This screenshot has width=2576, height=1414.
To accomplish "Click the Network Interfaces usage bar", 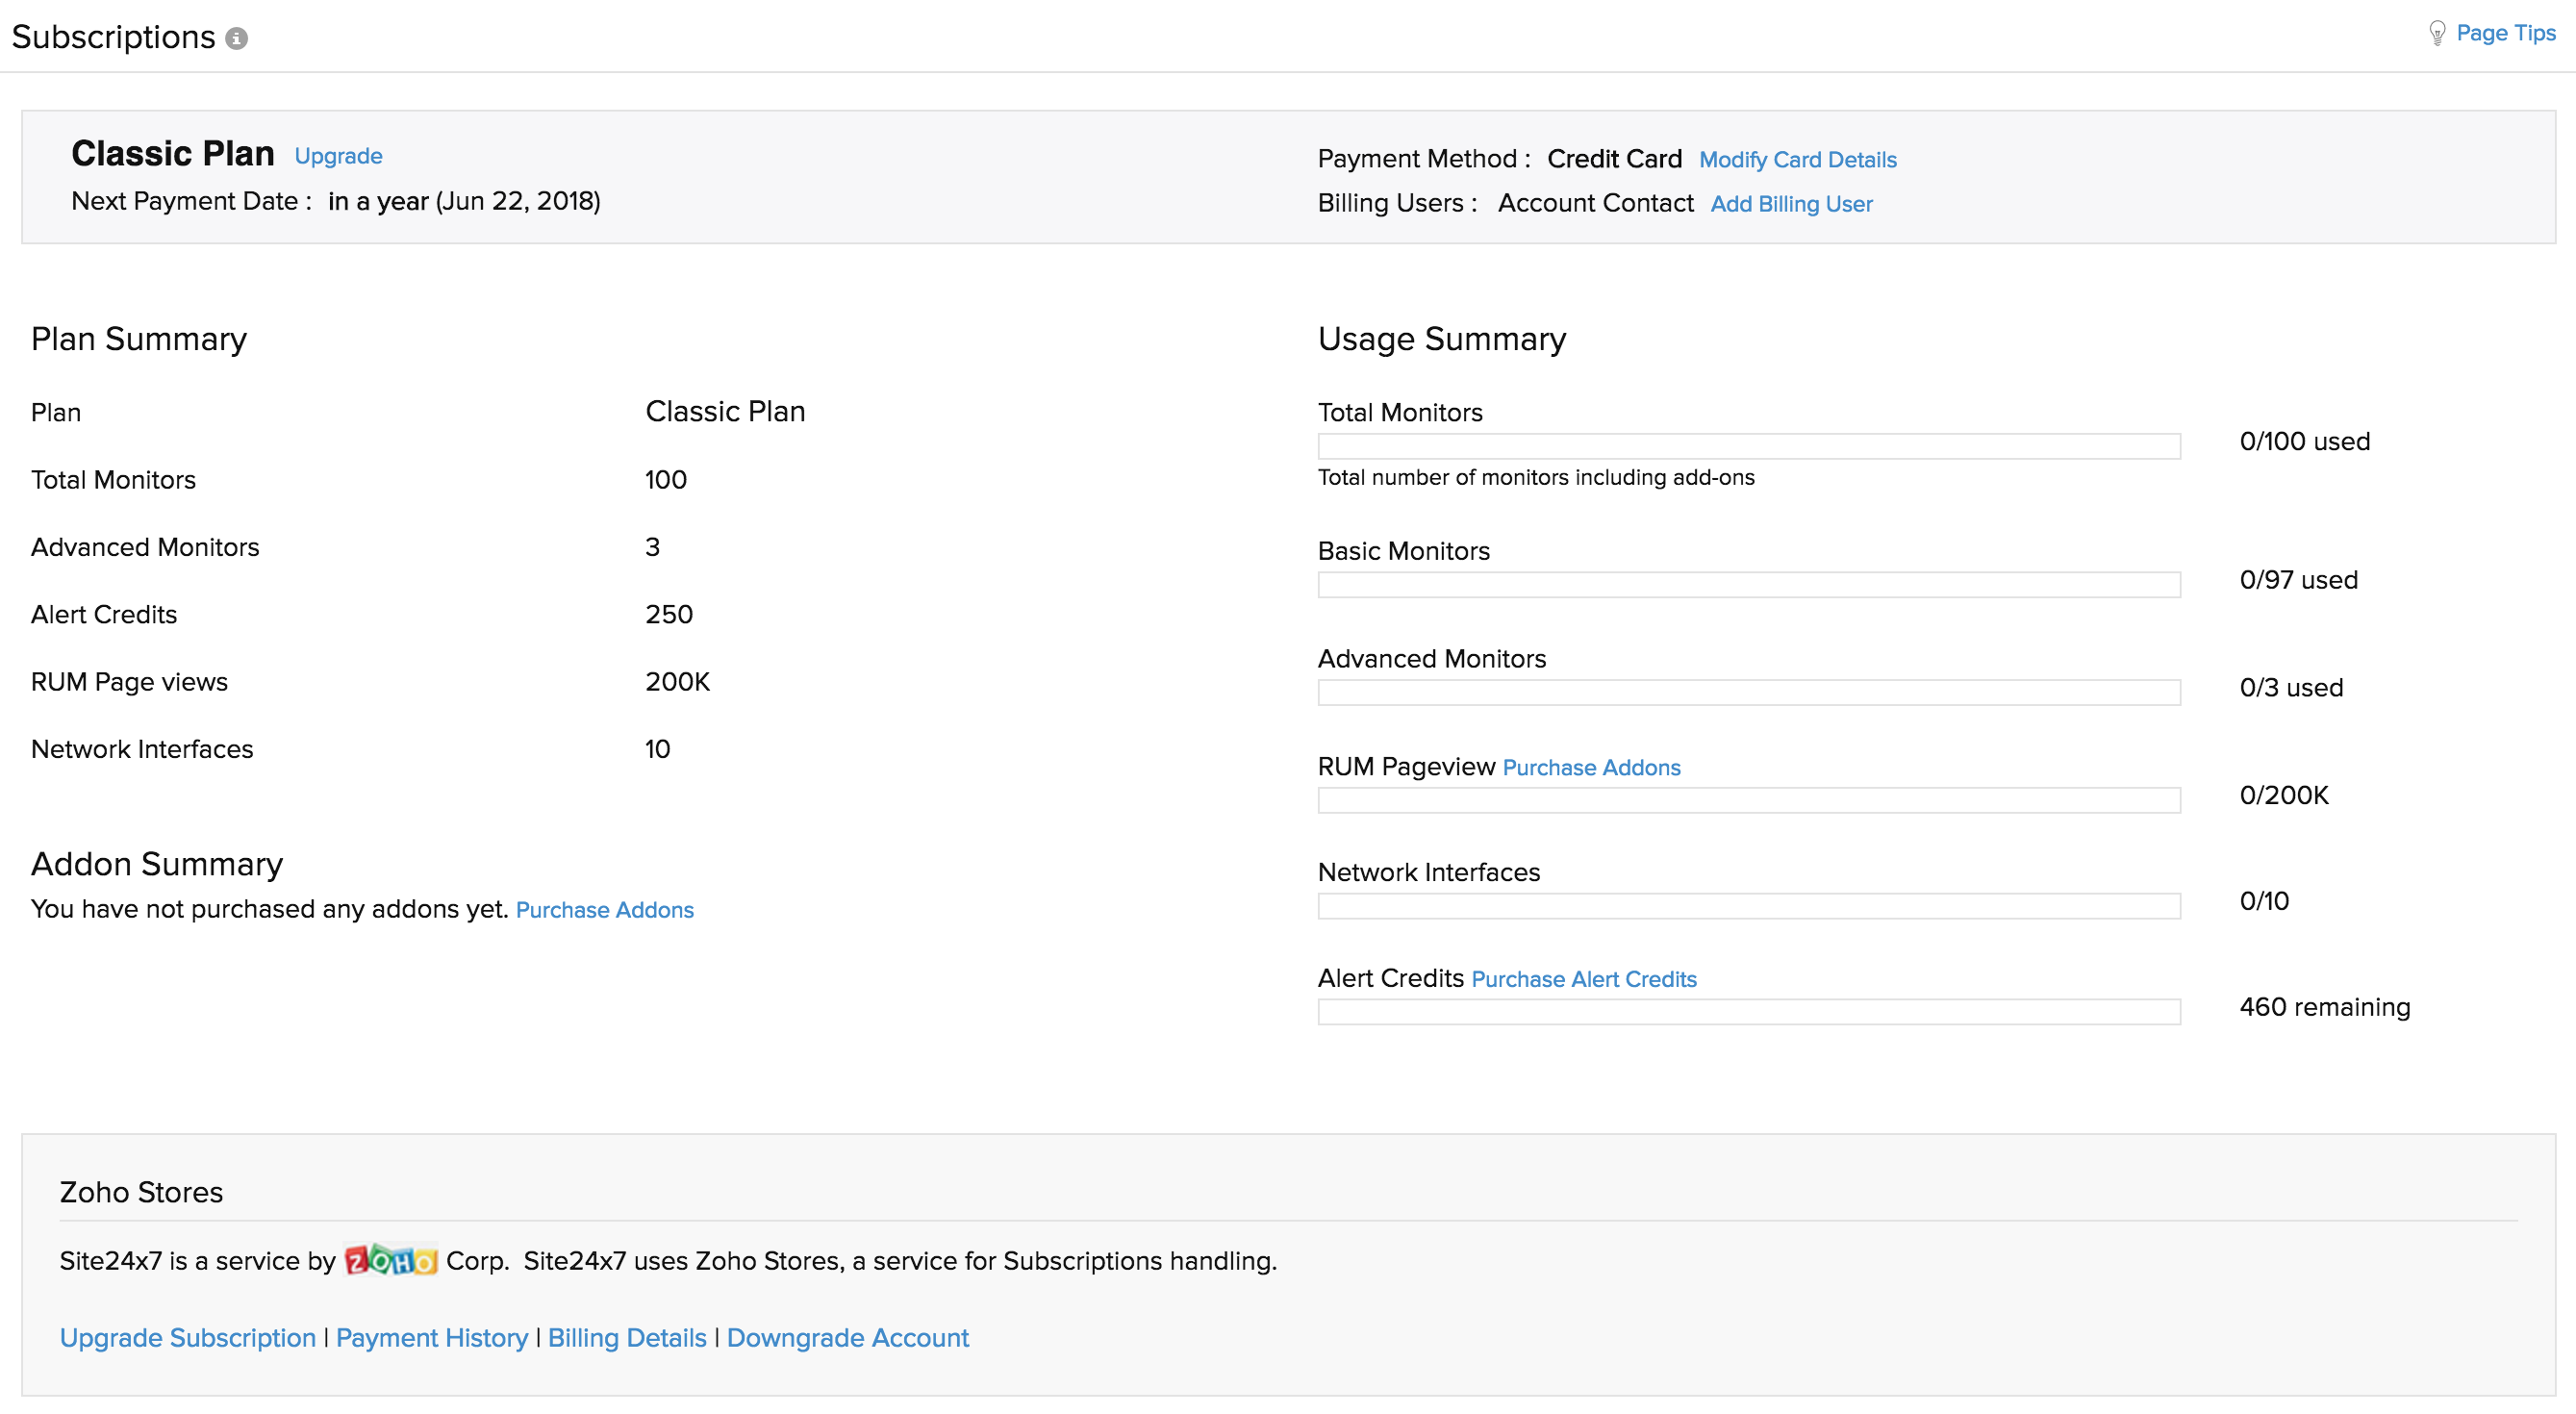I will pos(1748,906).
